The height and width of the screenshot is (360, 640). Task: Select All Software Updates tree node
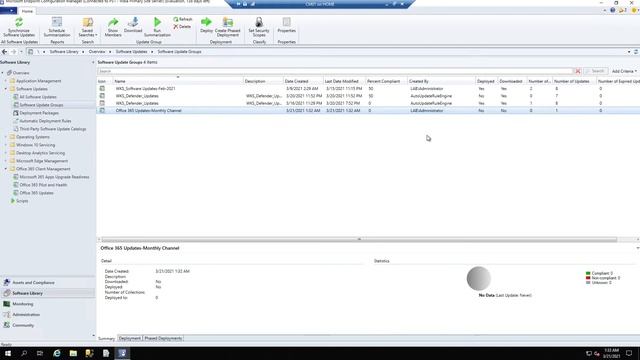click(x=38, y=97)
